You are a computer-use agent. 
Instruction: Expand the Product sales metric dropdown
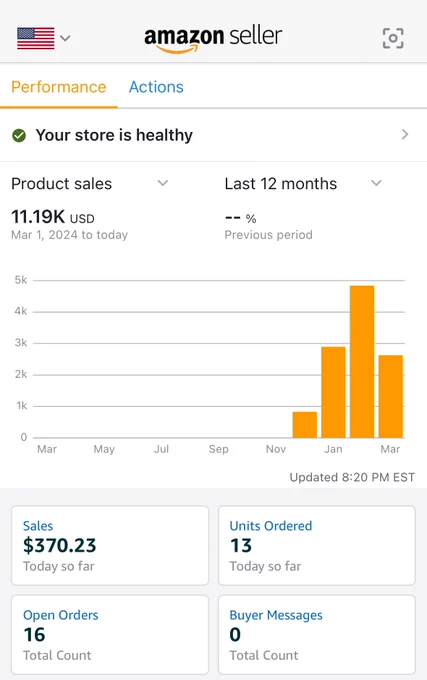(x=163, y=183)
